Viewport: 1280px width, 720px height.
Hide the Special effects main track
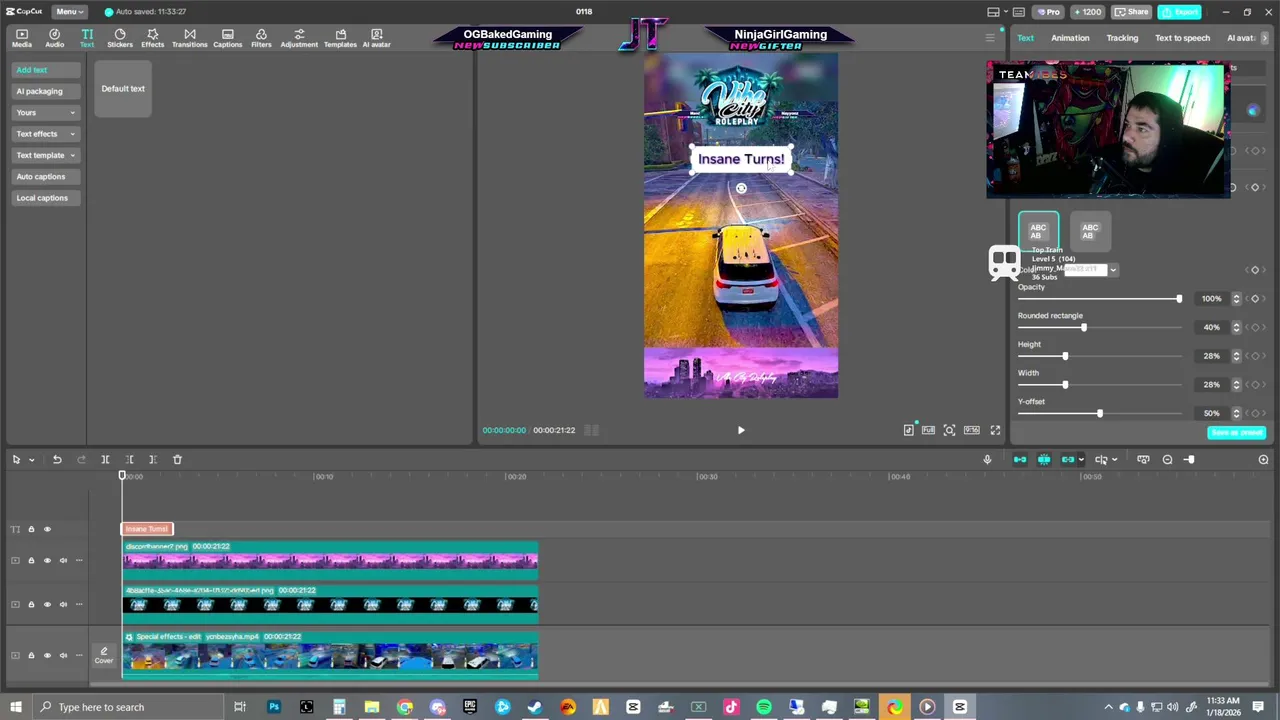47,655
